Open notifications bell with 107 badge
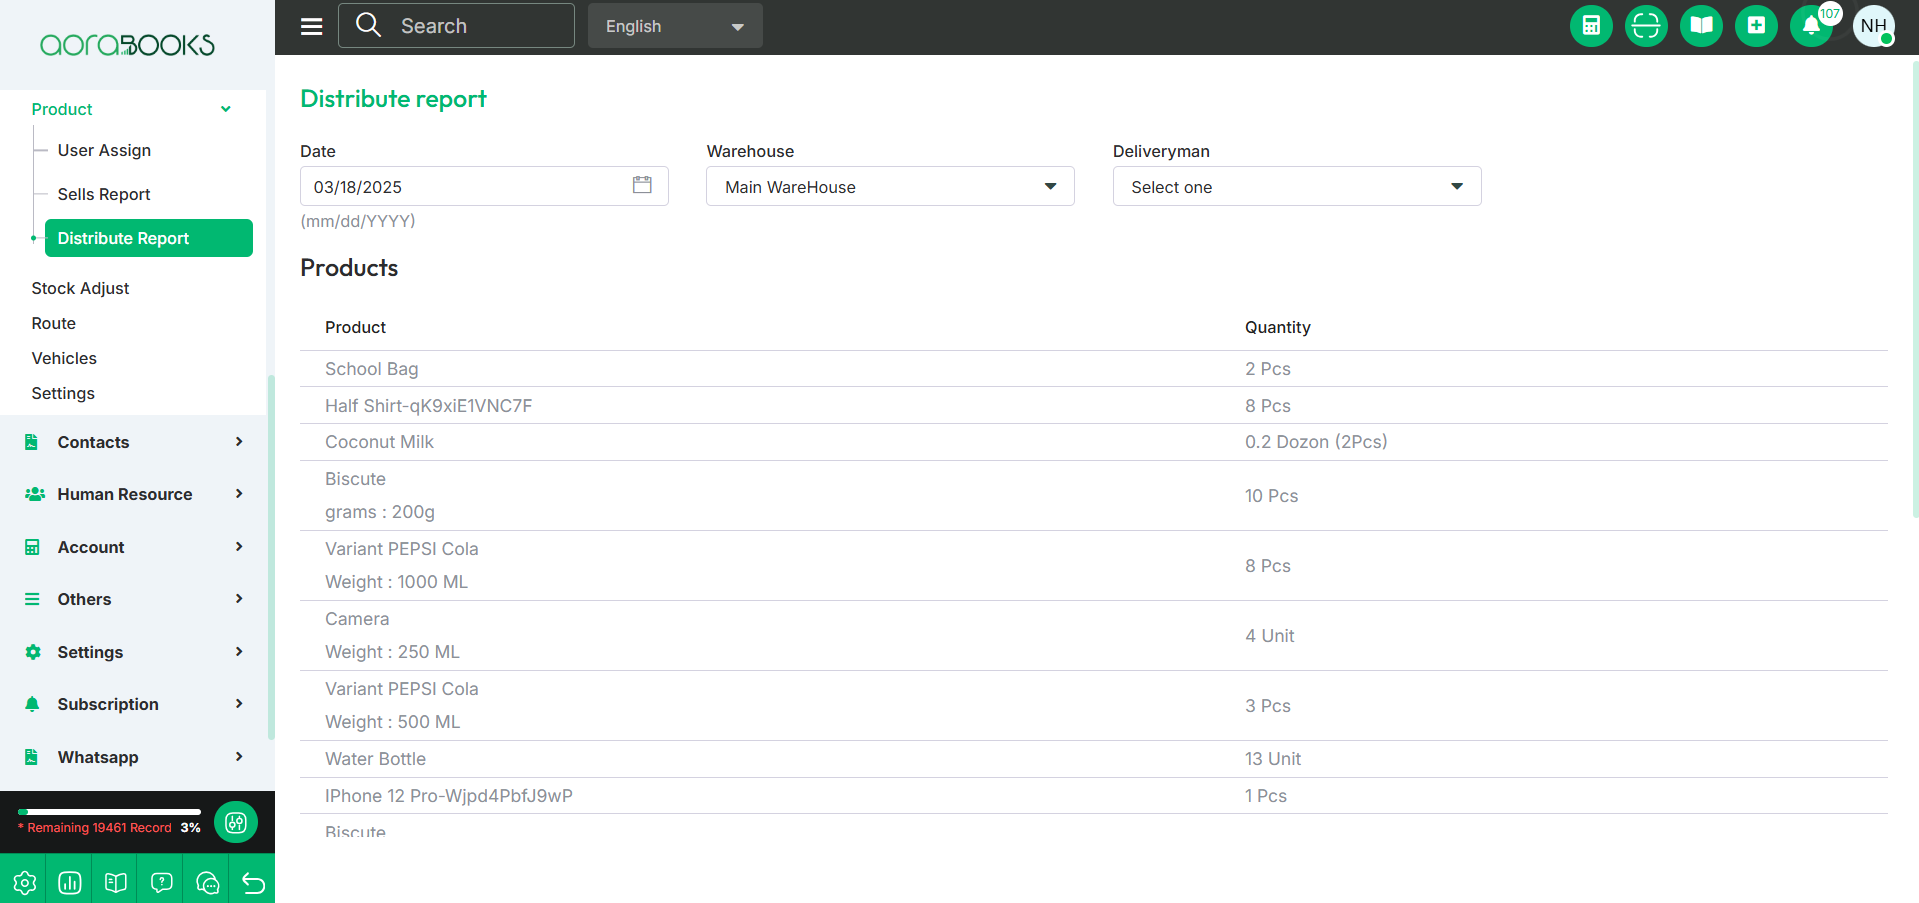The height and width of the screenshot is (903, 1919). (x=1811, y=26)
